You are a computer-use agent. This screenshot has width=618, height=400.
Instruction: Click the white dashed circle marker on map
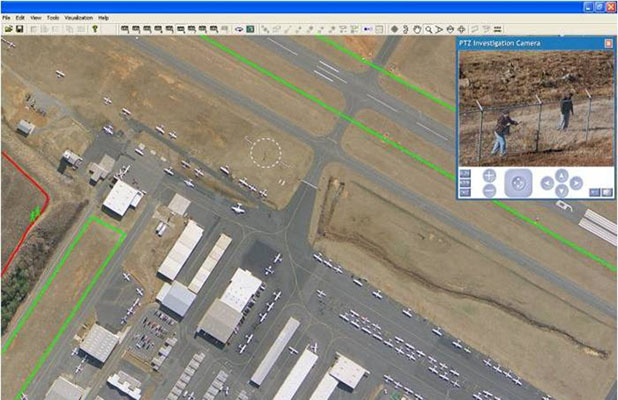266,153
